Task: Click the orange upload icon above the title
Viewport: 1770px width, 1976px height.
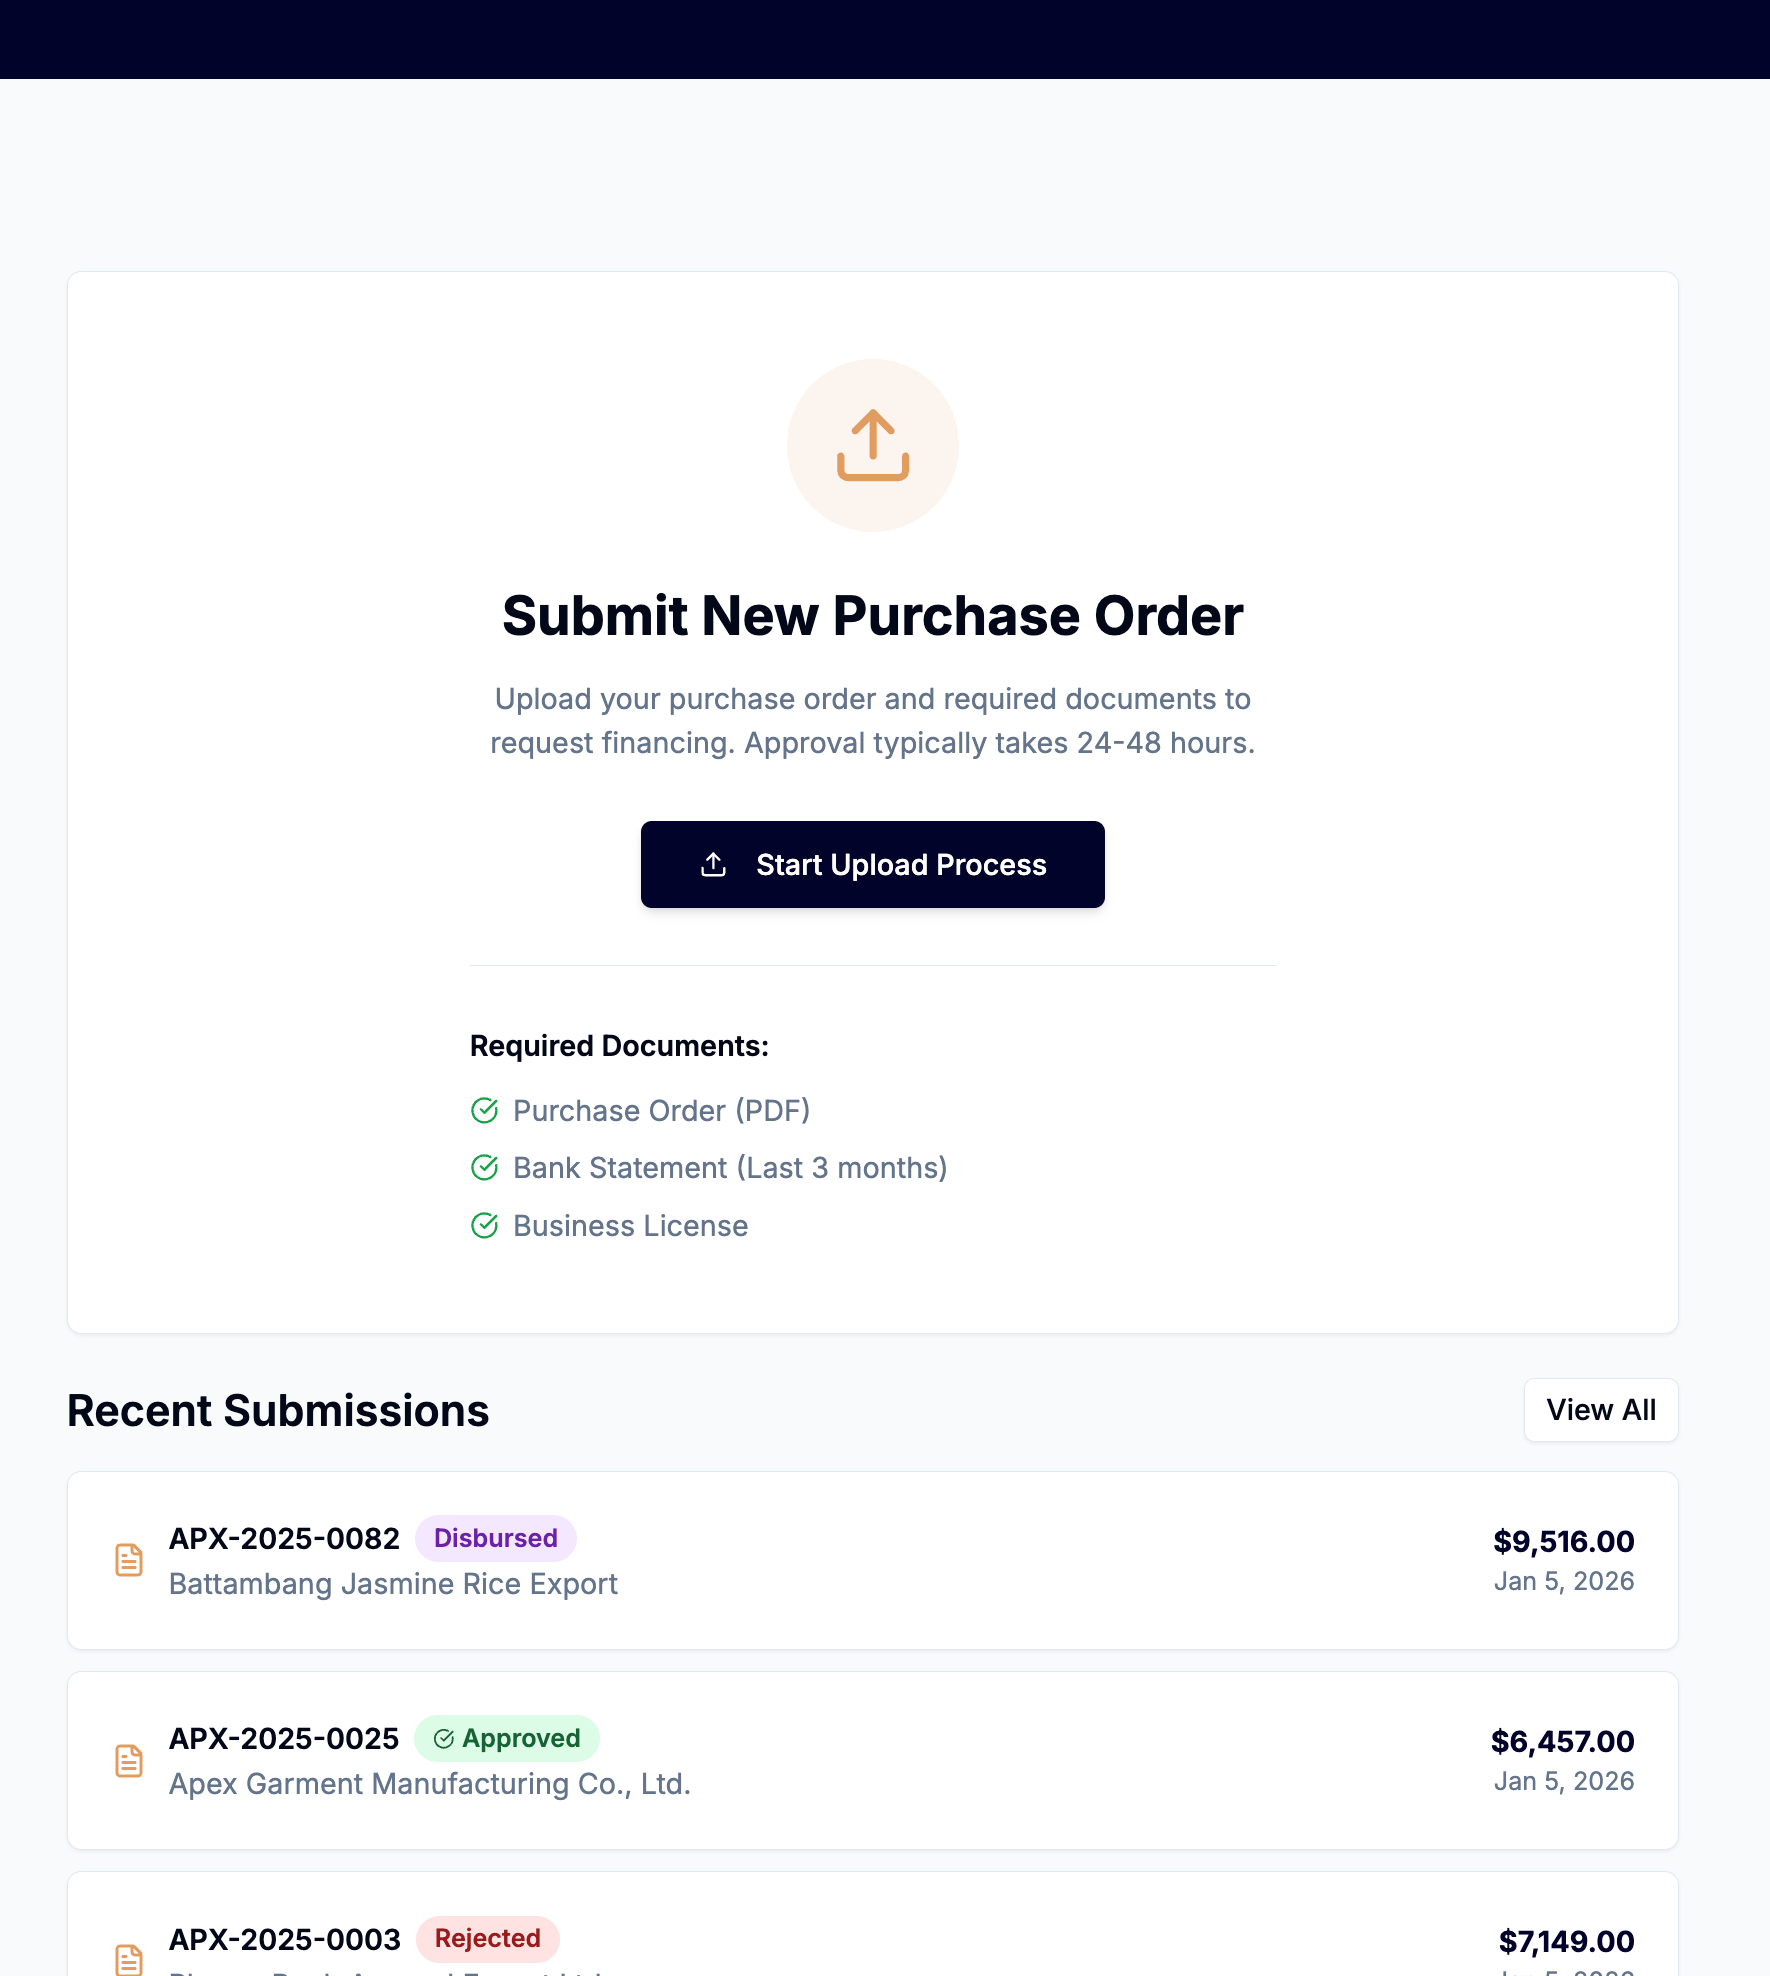Action: point(872,446)
